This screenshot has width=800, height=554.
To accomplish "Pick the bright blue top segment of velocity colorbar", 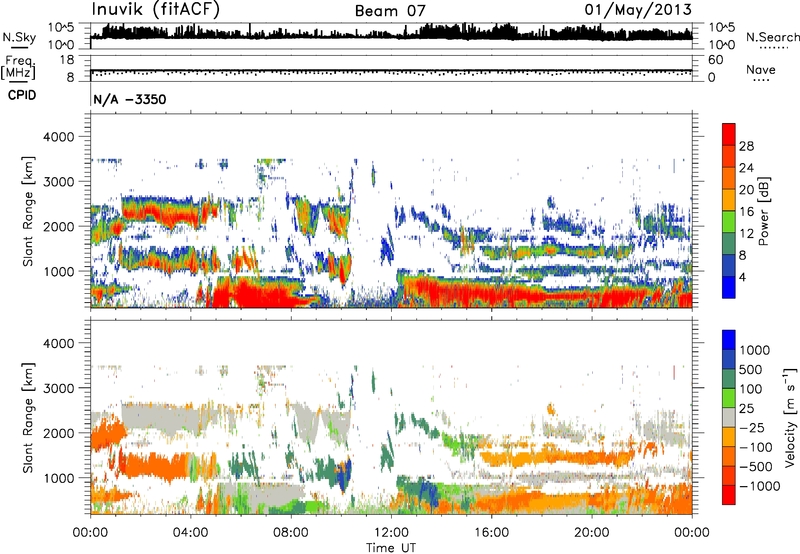I will click(729, 340).
